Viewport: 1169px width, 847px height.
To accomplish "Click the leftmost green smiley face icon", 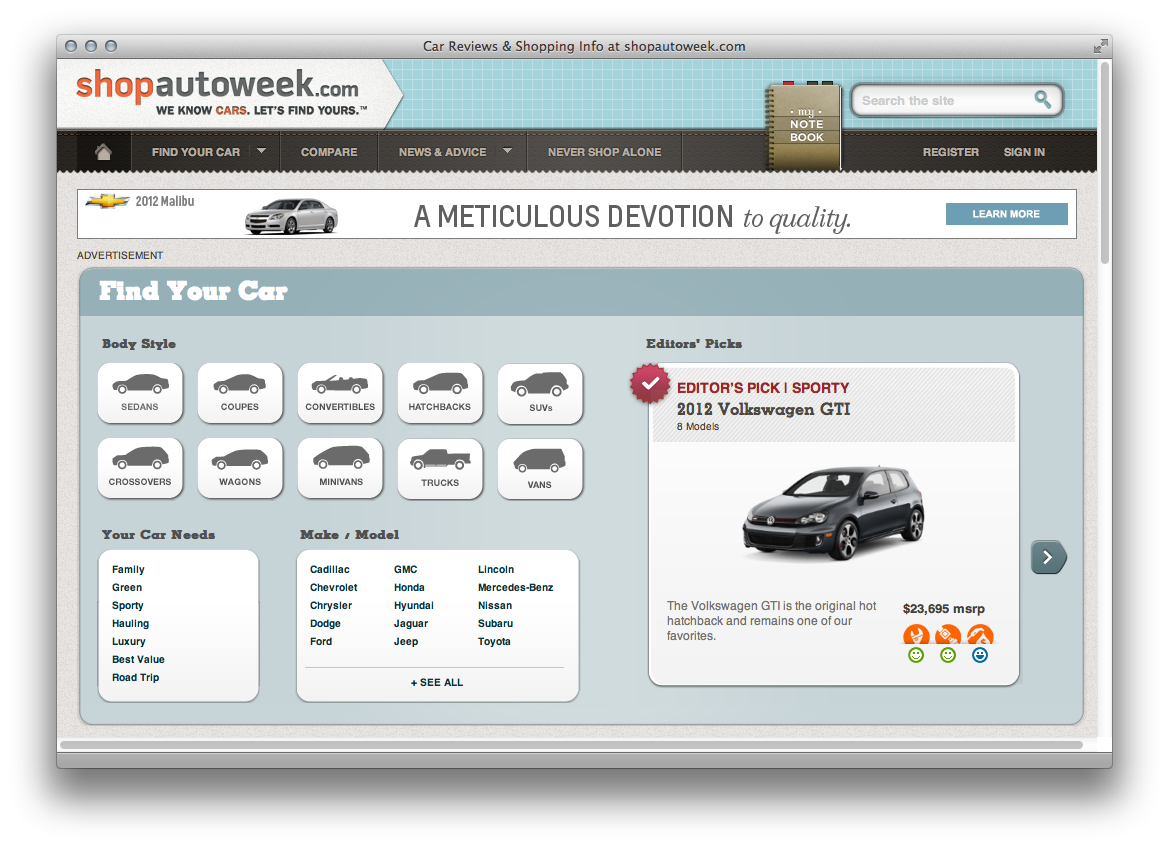I will click(916, 655).
